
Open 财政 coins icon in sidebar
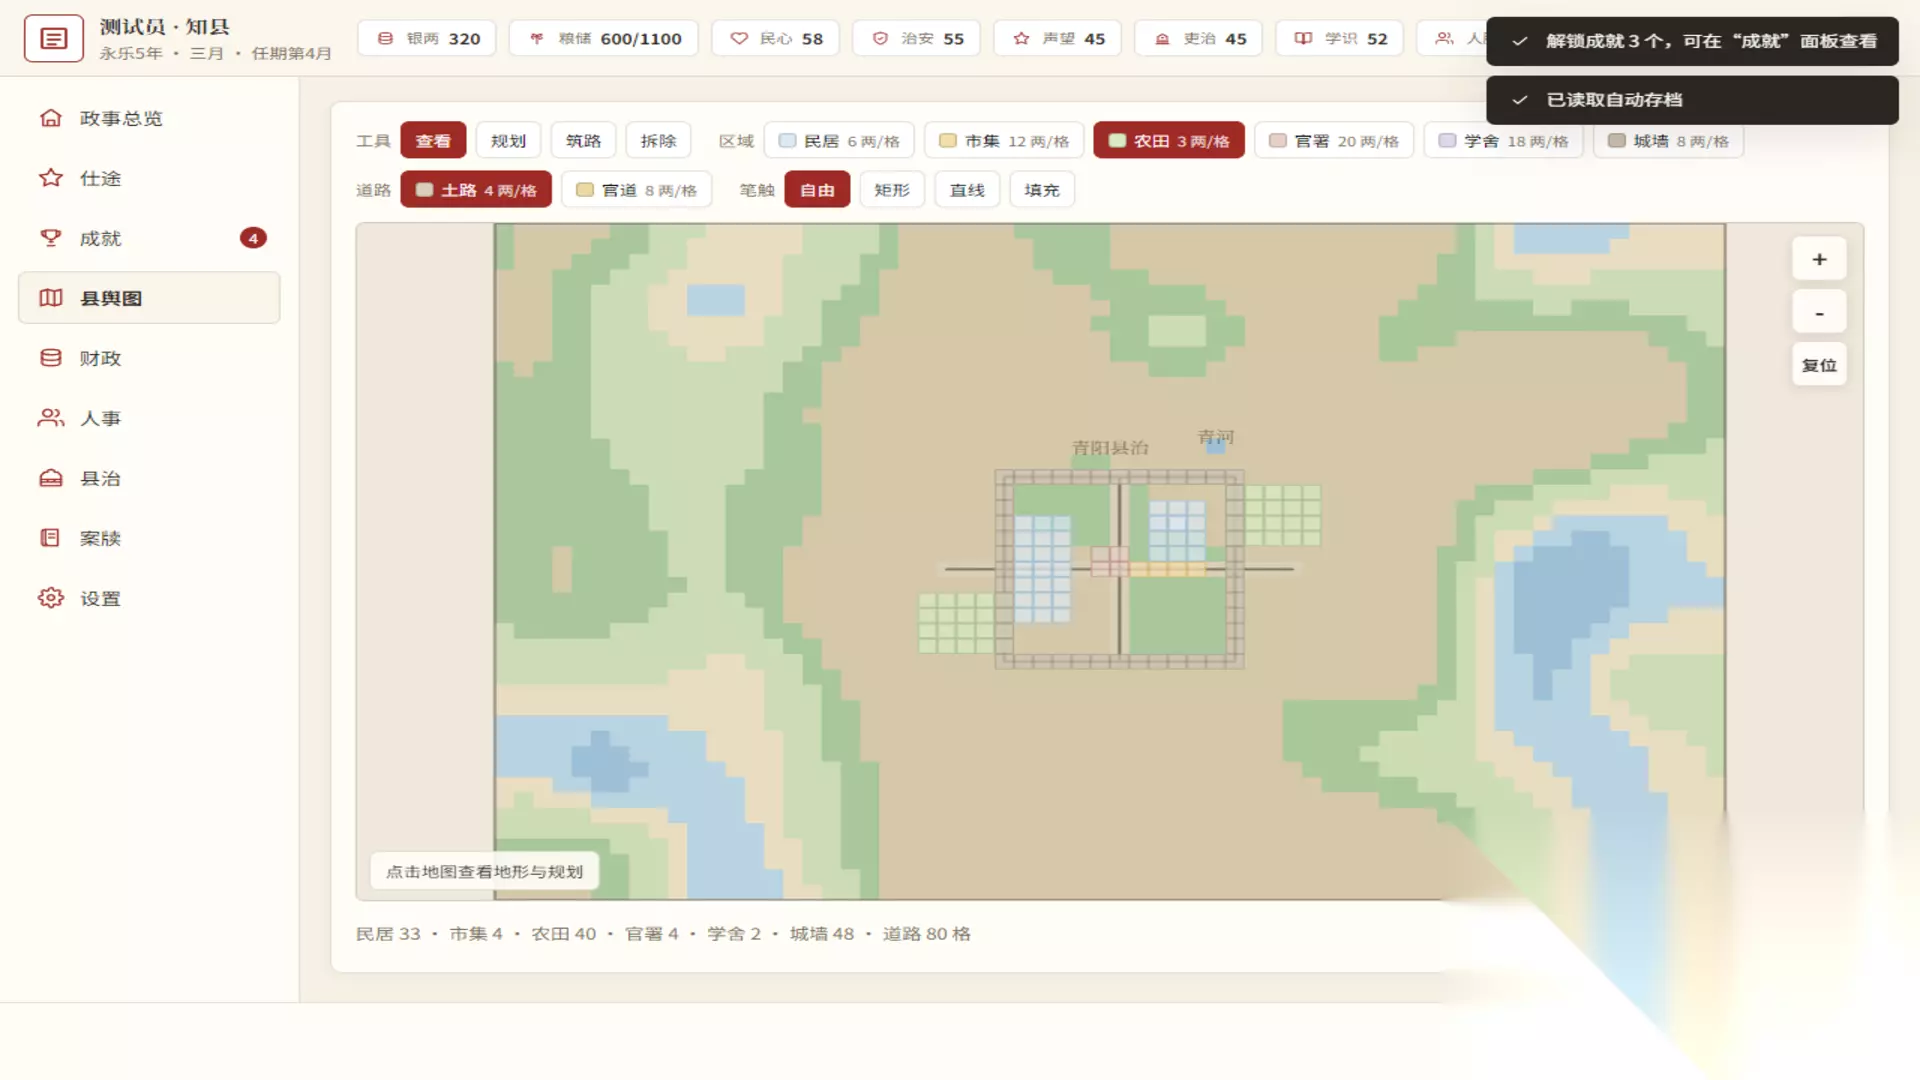[x=51, y=358]
